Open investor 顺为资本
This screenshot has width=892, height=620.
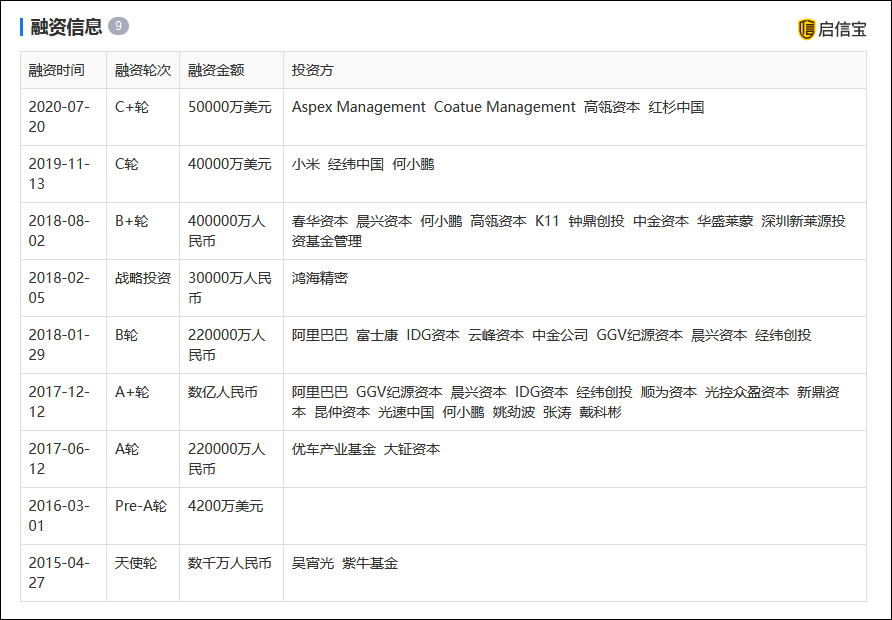tap(668, 391)
